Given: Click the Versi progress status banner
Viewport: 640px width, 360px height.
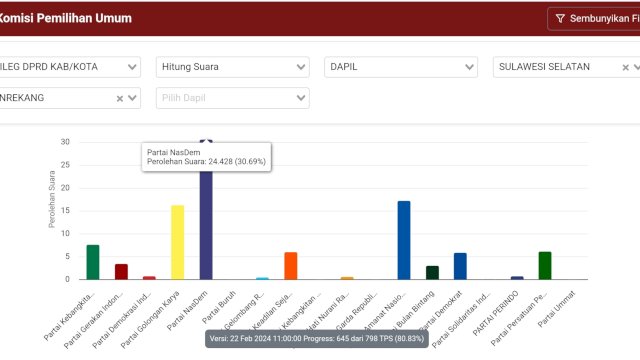Looking at the screenshot, I should point(317,339).
